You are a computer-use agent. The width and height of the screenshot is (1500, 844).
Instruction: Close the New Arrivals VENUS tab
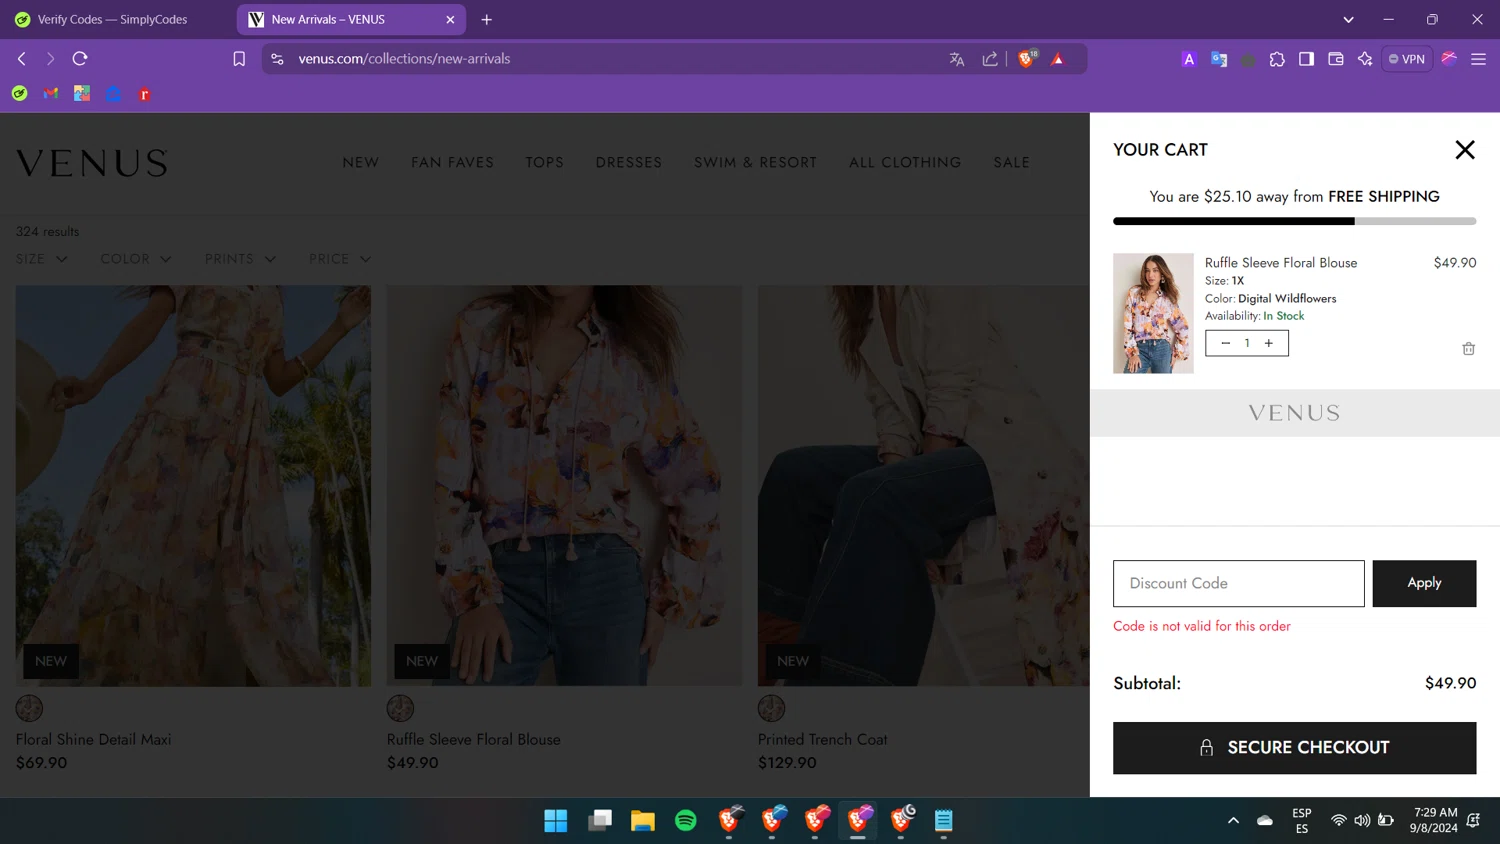450,19
